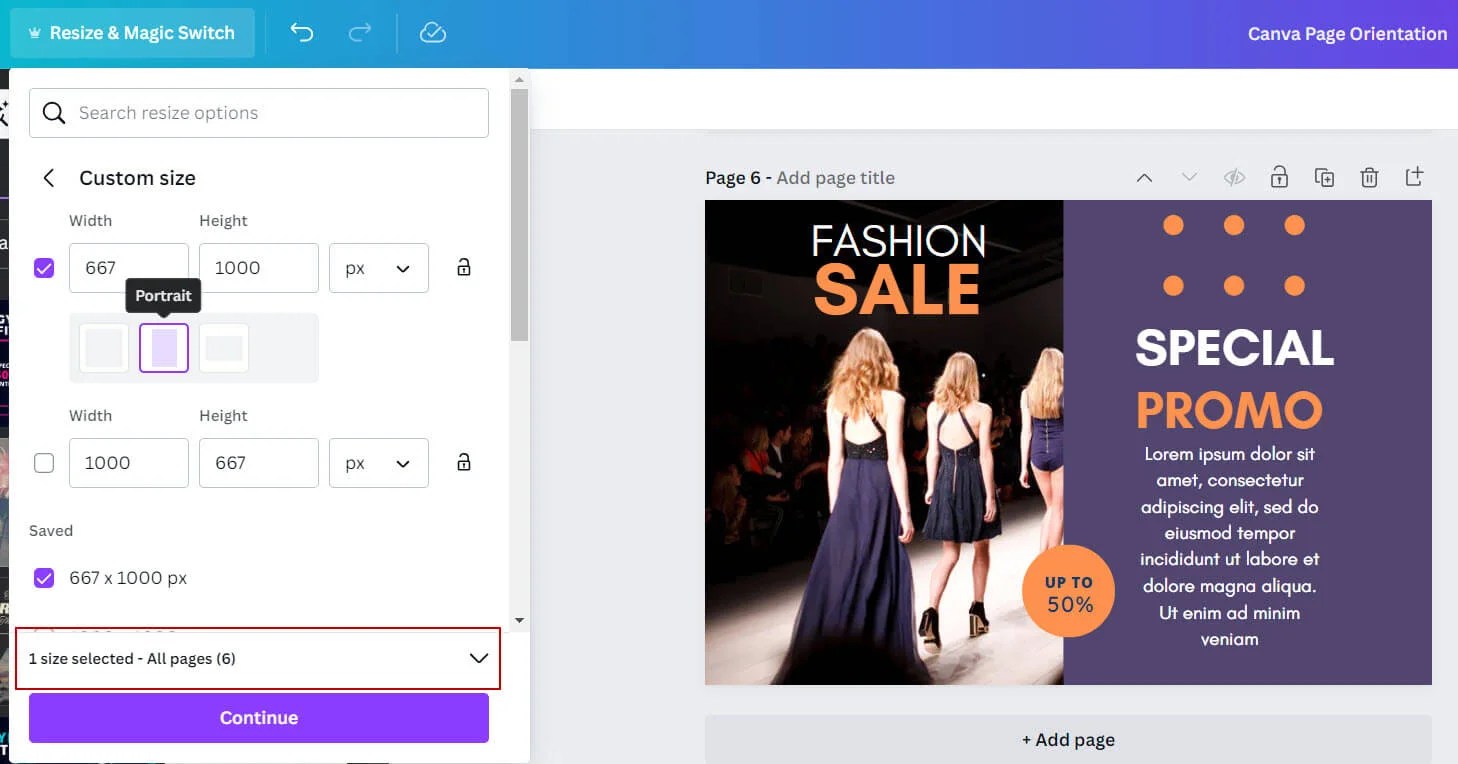Duplicate Page 6

tap(1324, 178)
